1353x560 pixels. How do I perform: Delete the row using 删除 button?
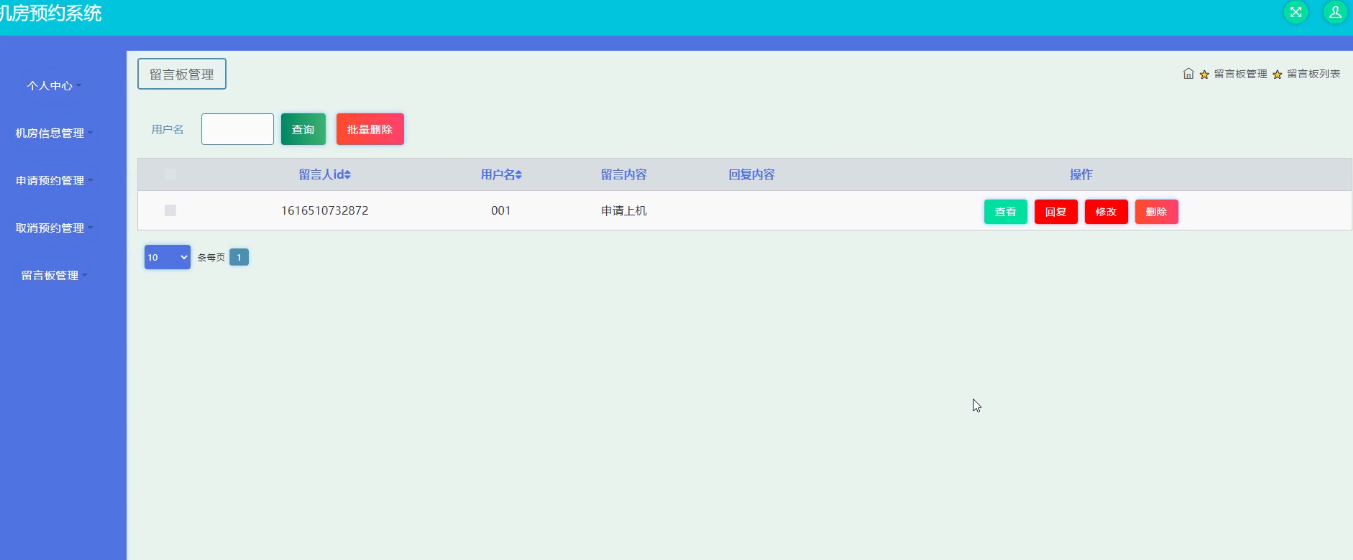pos(1156,212)
